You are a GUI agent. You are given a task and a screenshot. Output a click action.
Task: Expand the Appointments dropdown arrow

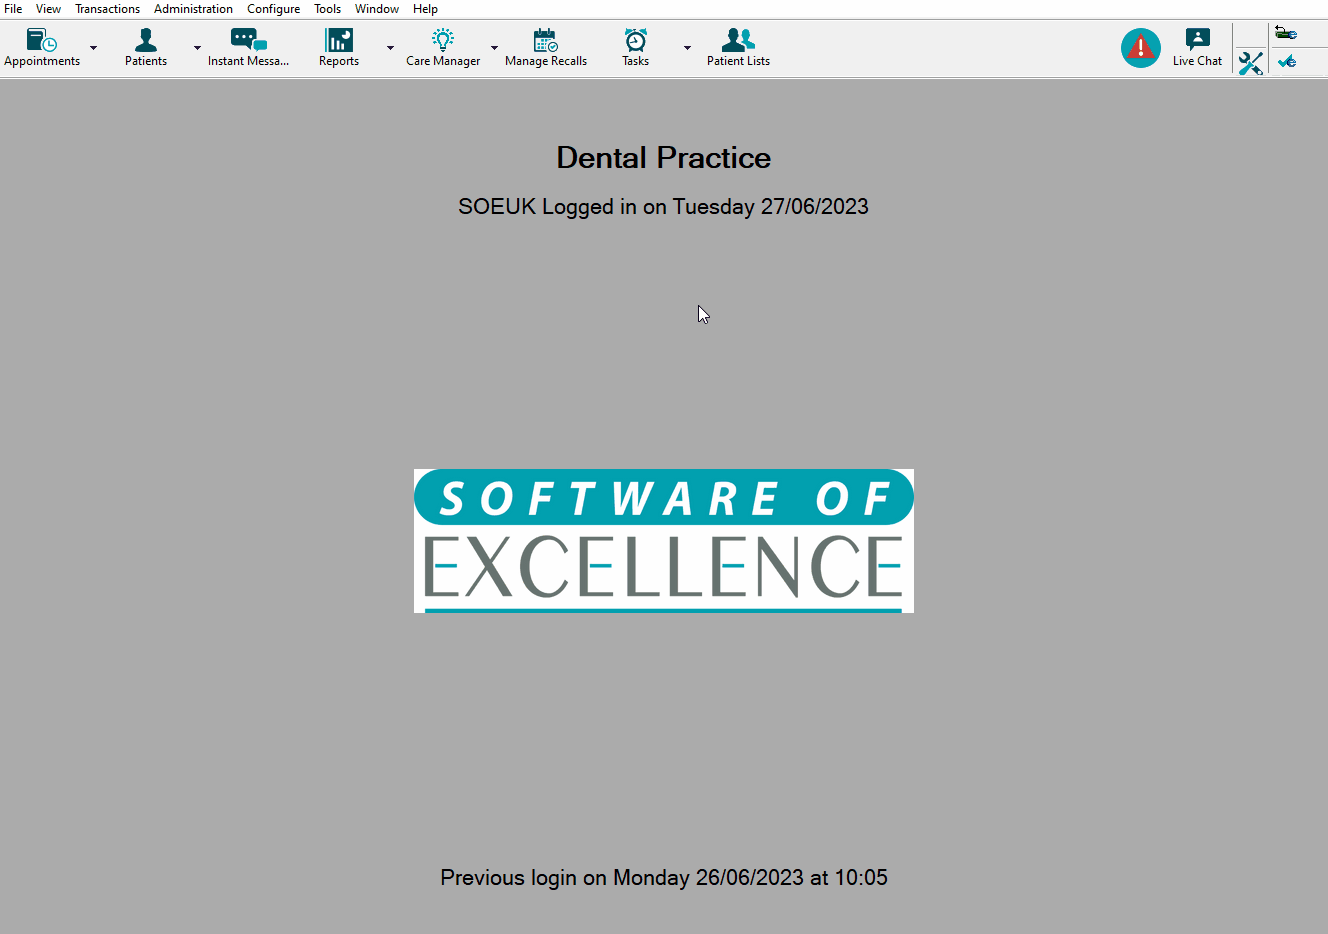pyautogui.click(x=94, y=48)
